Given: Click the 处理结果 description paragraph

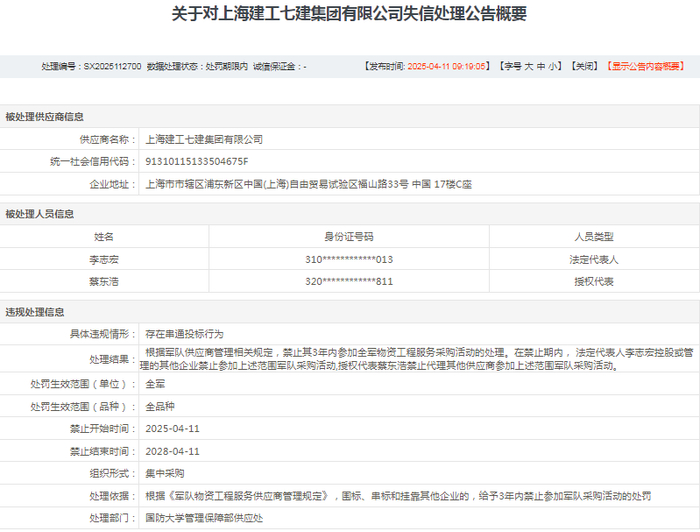Looking at the screenshot, I should click(x=417, y=359).
